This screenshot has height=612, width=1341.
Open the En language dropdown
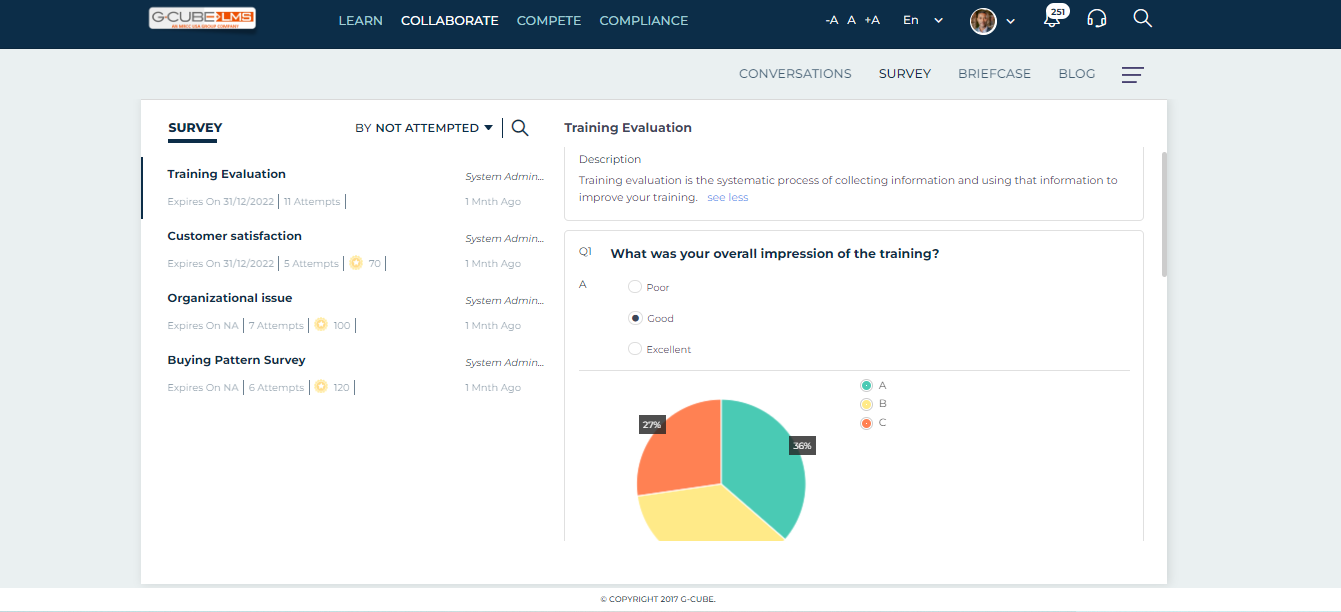pyautogui.click(x=923, y=20)
